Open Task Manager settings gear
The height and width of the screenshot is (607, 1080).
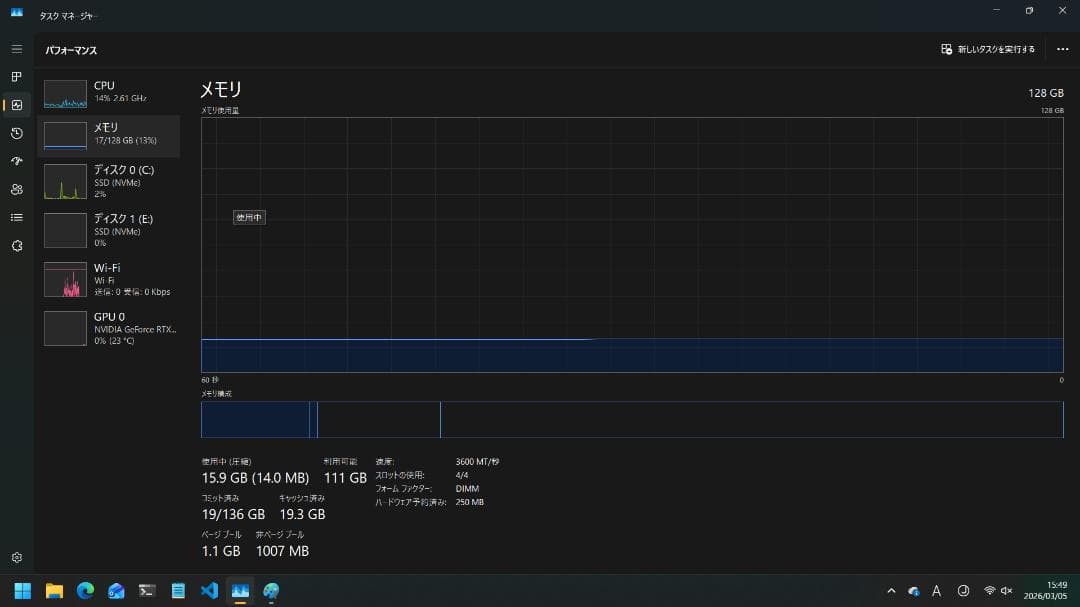tap(16, 558)
